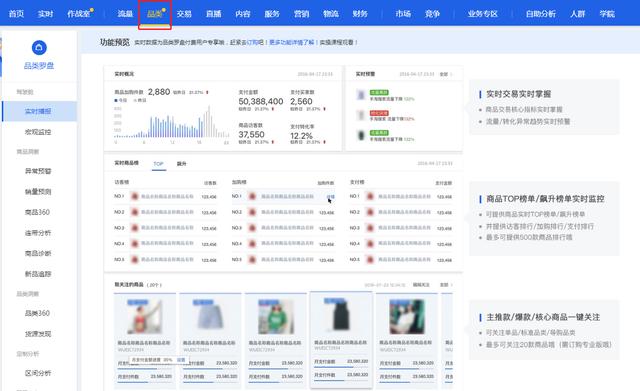Click the 50,388,400 payment amount value
The image size is (640, 391).
pos(261,101)
